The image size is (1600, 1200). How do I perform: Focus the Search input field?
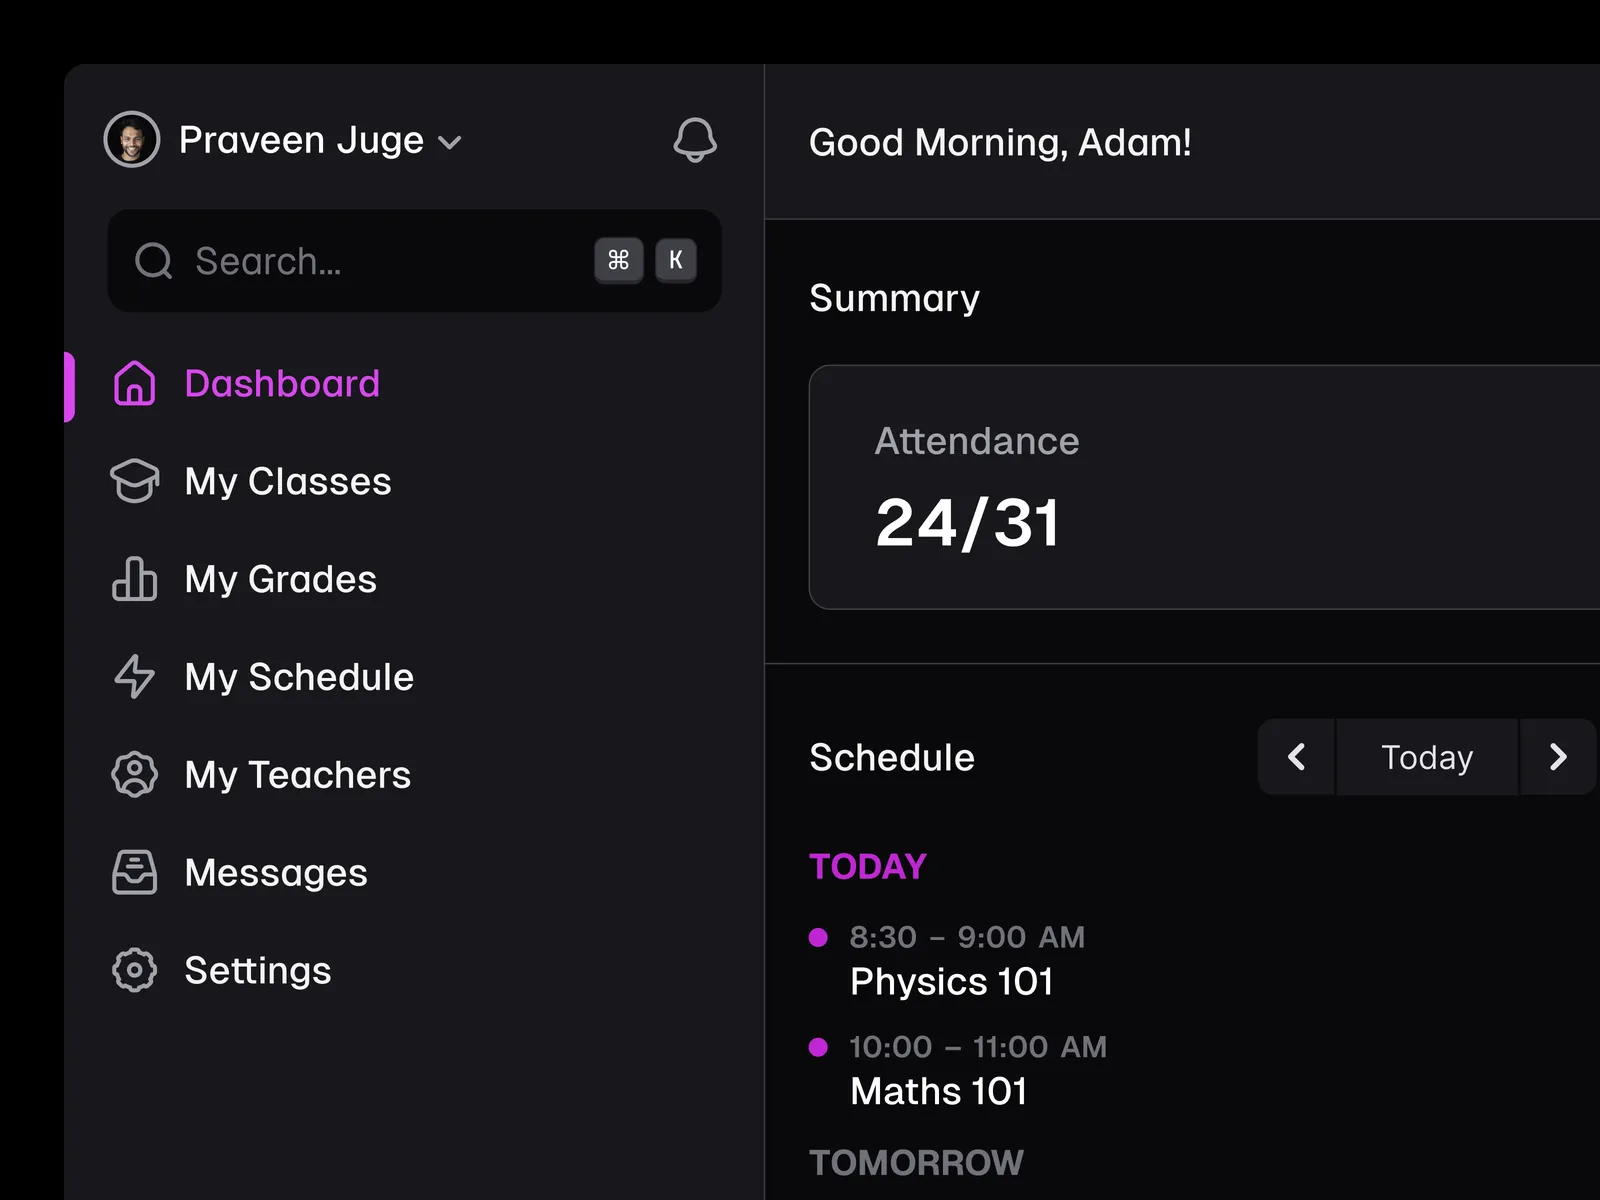coord(380,261)
